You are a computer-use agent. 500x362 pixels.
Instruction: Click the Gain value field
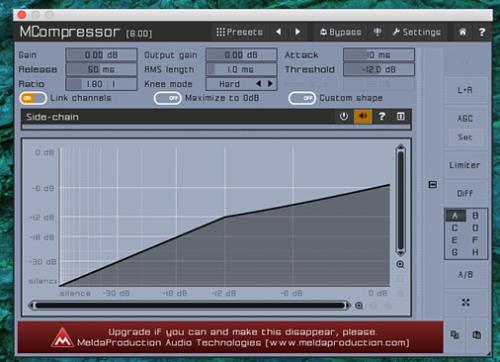pos(101,55)
